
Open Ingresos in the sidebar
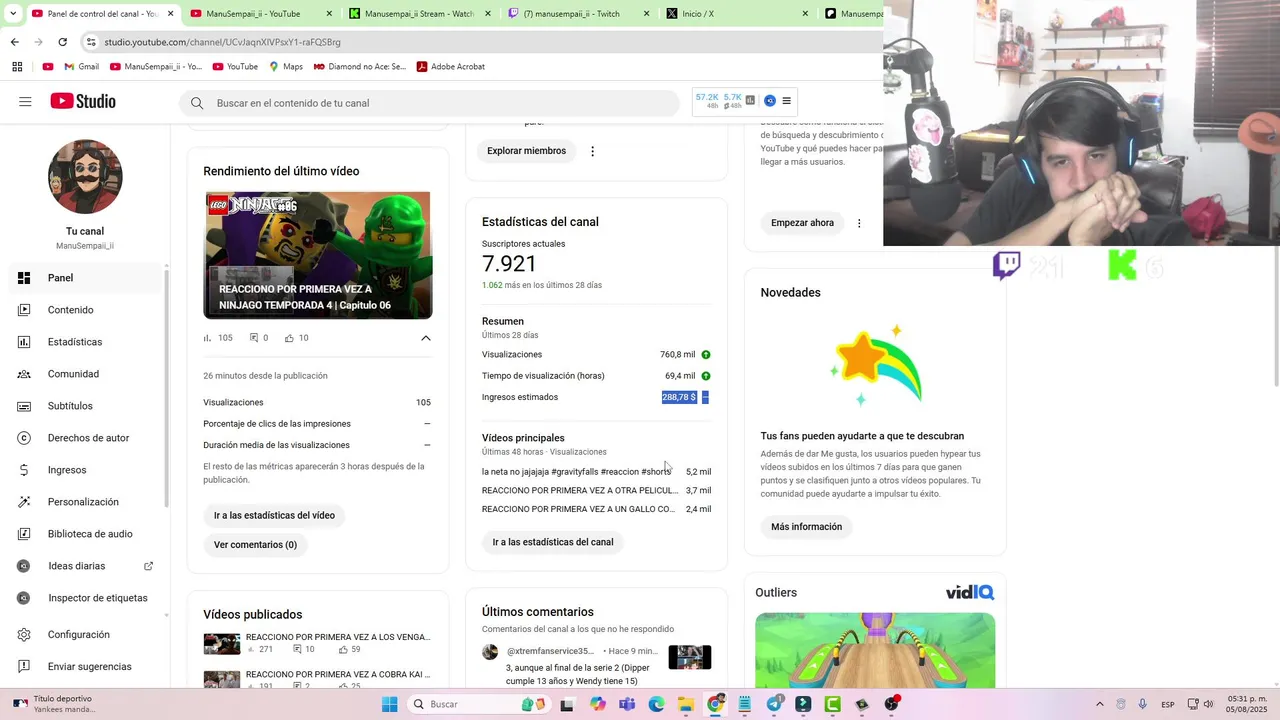(x=84, y=470)
